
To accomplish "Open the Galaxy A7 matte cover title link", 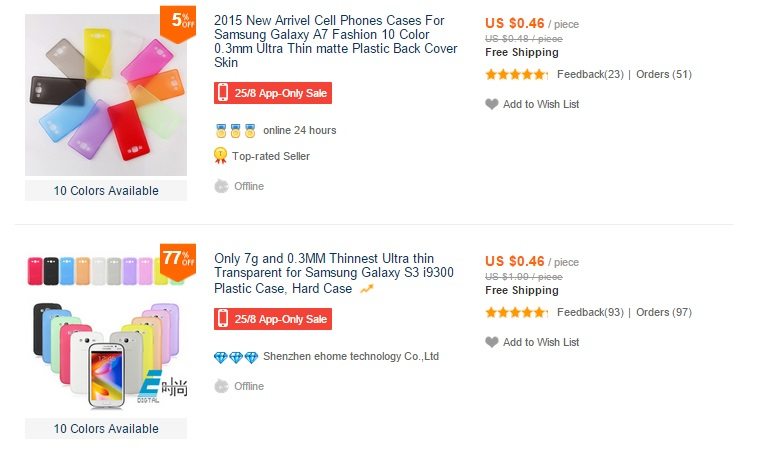I will coord(336,41).
